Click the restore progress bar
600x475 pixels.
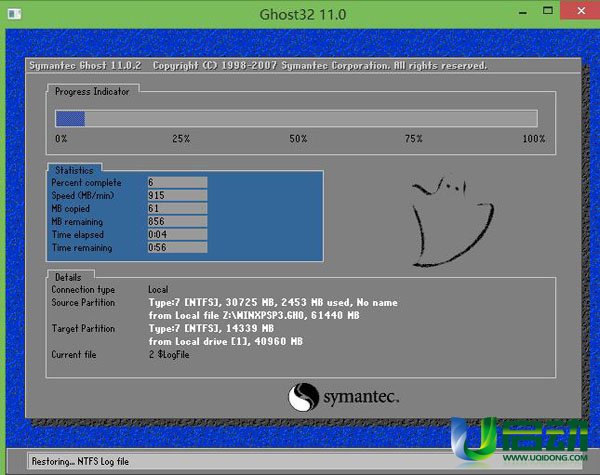click(297, 118)
